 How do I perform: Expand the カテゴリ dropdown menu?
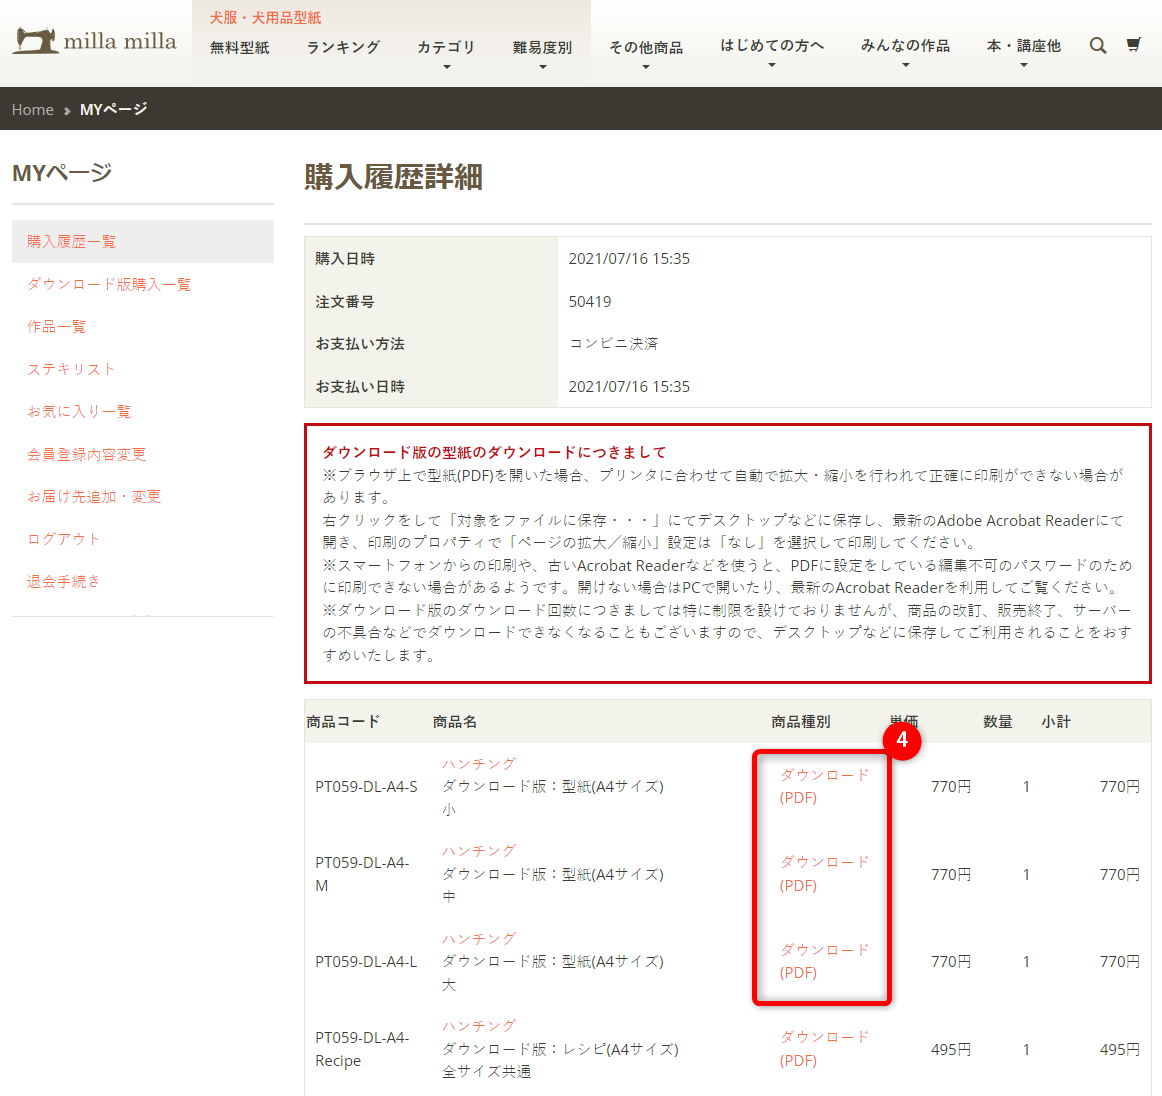[x=446, y=48]
